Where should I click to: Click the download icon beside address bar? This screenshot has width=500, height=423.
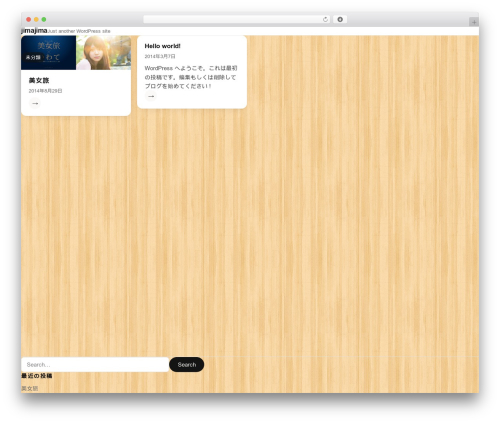tap(340, 20)
